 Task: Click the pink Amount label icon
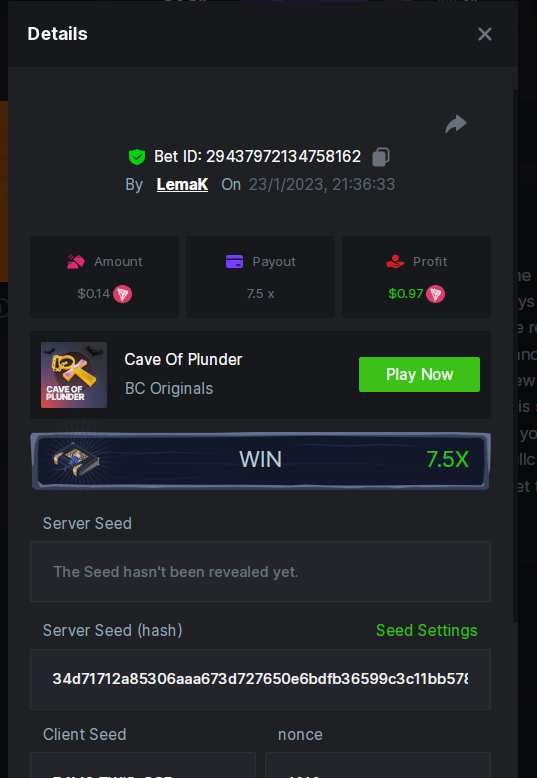(x=75, y=261)
